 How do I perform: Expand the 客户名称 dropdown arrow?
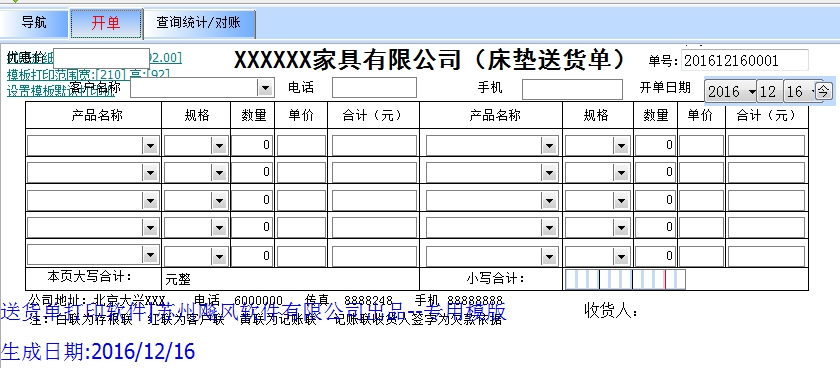coord(265,88)
